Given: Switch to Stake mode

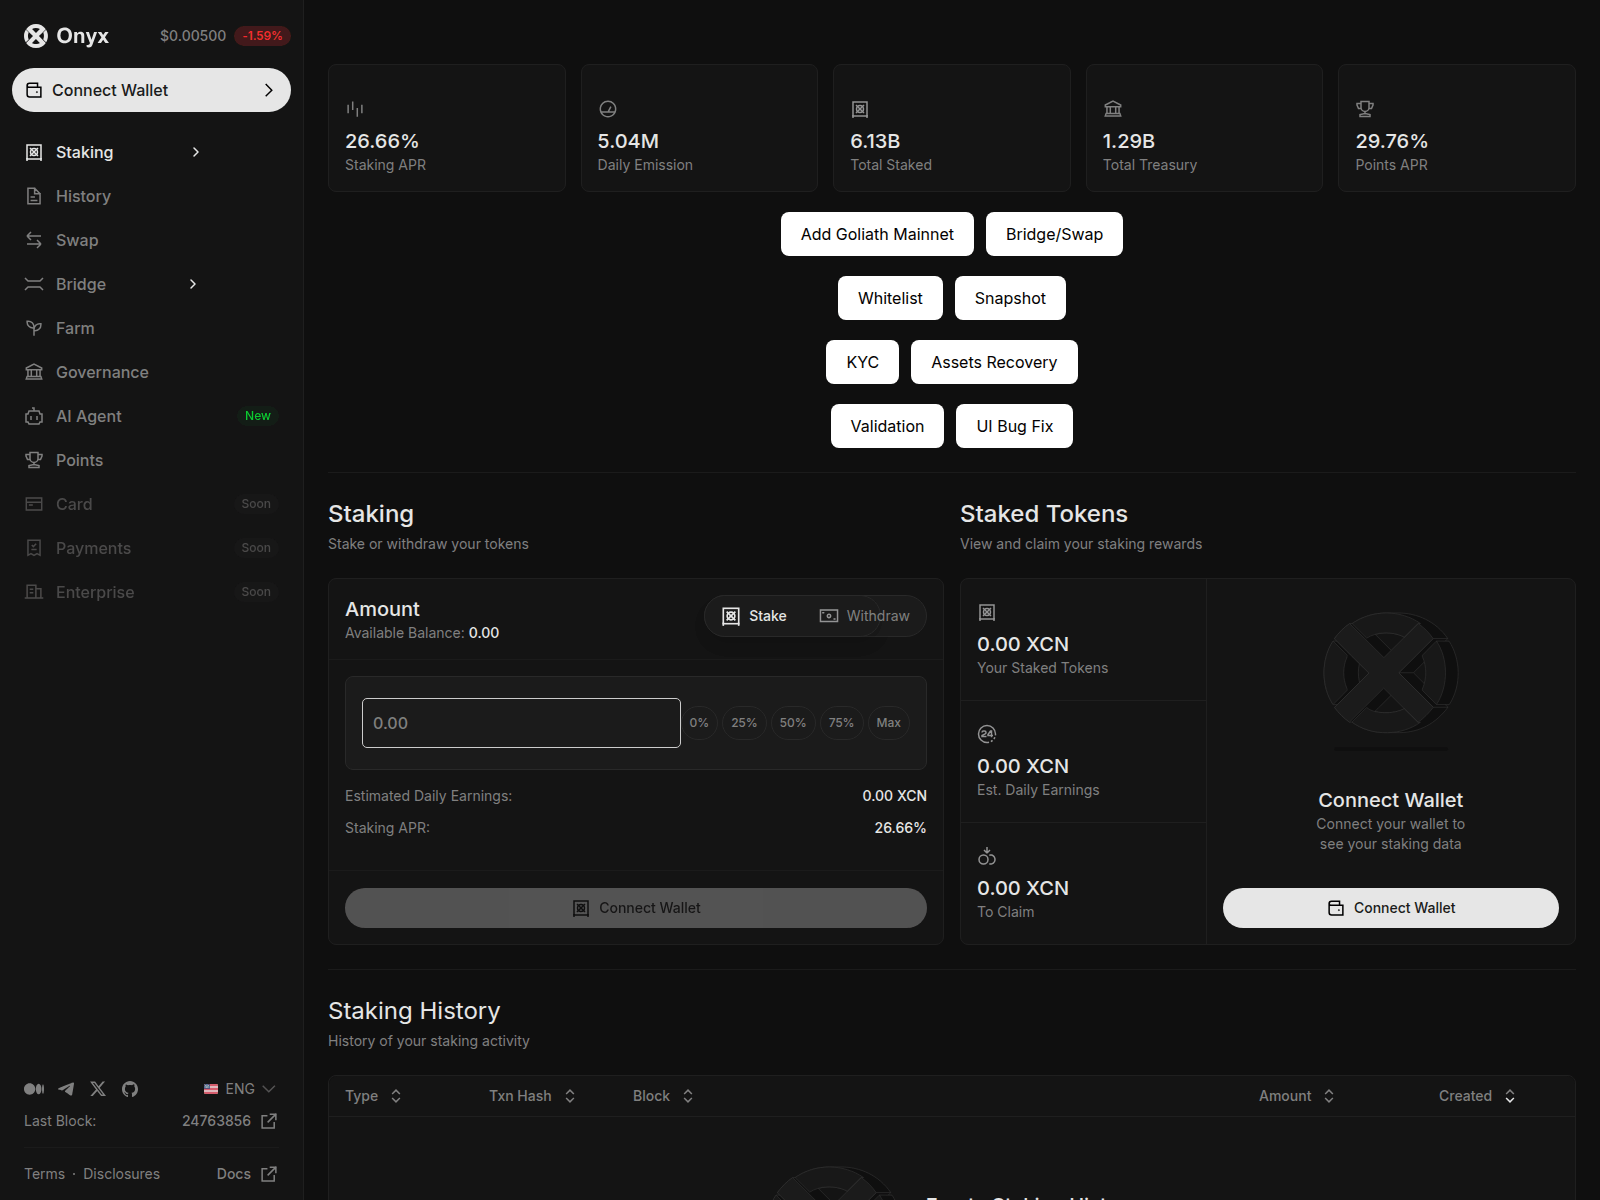Looking at the screenshot, I should click(x=755, y=616).
